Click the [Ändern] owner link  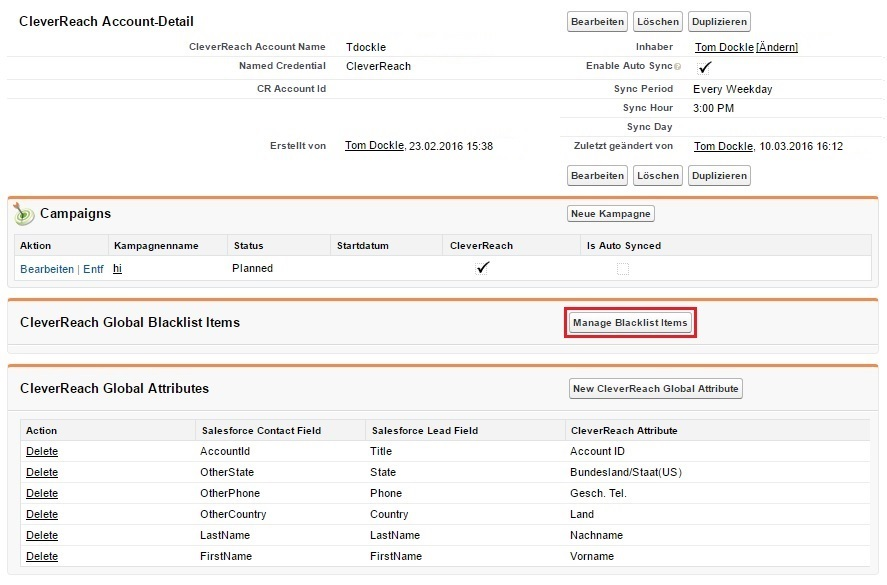pyautogui.click(x=777, y=47)
